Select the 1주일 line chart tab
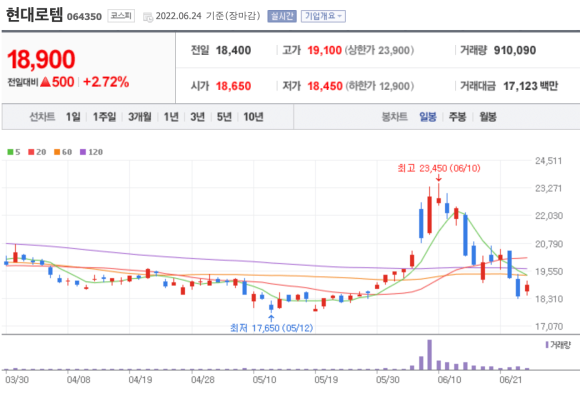Screen dimensions: 580x393 click(104, 117)
